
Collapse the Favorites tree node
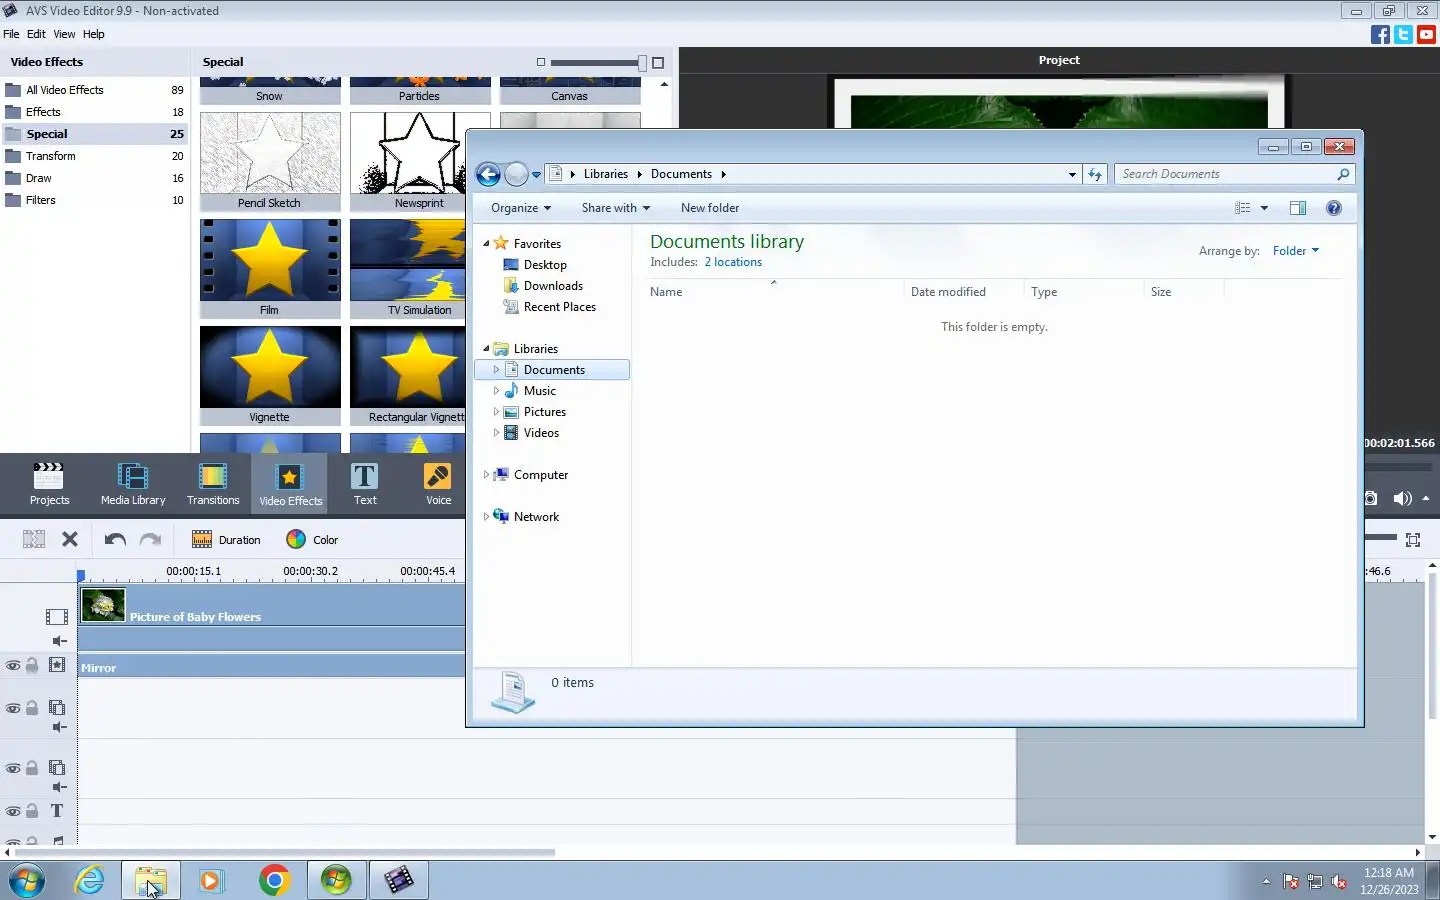tap(486, 243)
